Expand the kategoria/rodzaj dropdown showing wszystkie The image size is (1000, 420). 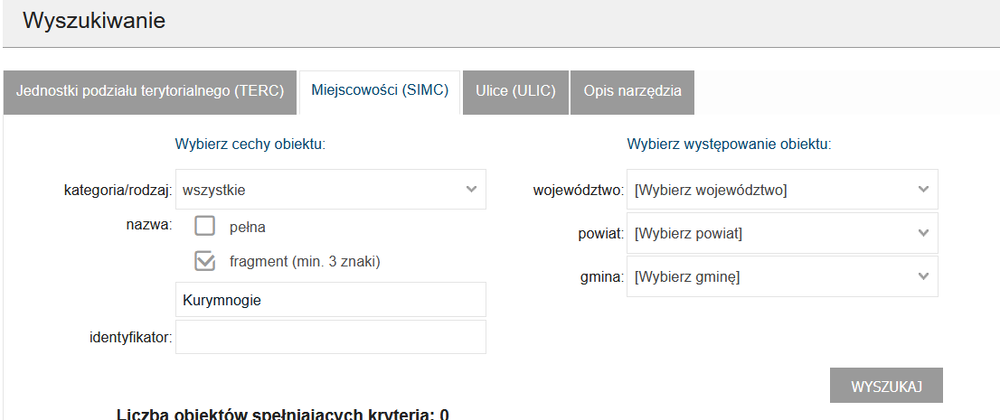pos(330,189)
